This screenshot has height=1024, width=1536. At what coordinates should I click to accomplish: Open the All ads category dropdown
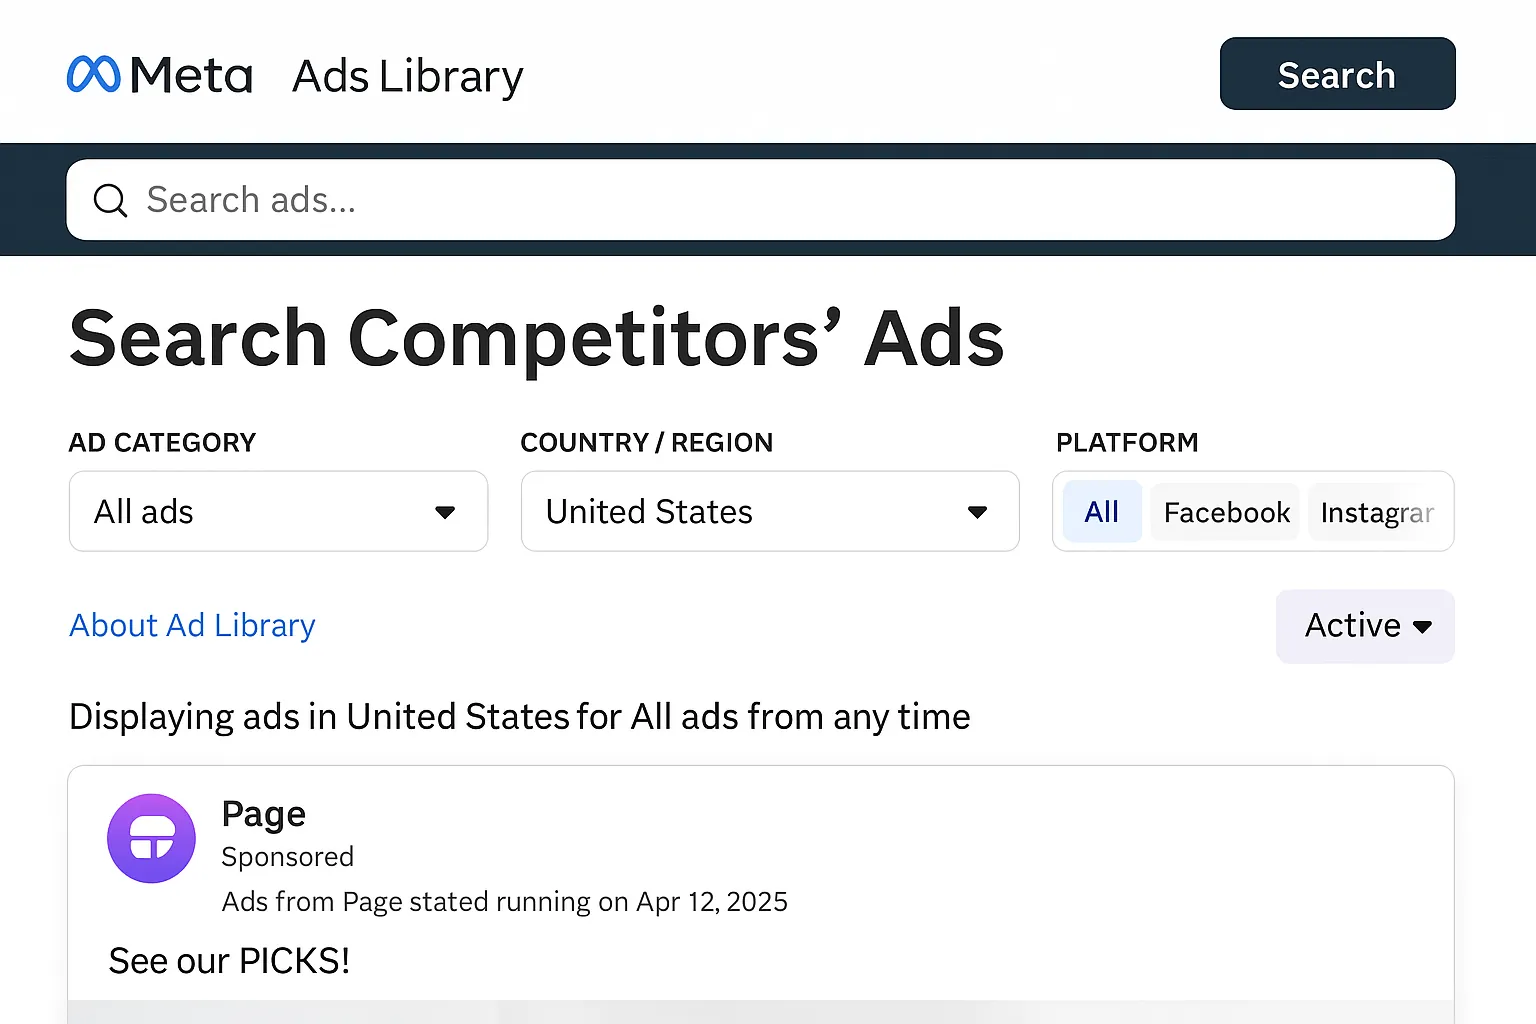point(278,511)
